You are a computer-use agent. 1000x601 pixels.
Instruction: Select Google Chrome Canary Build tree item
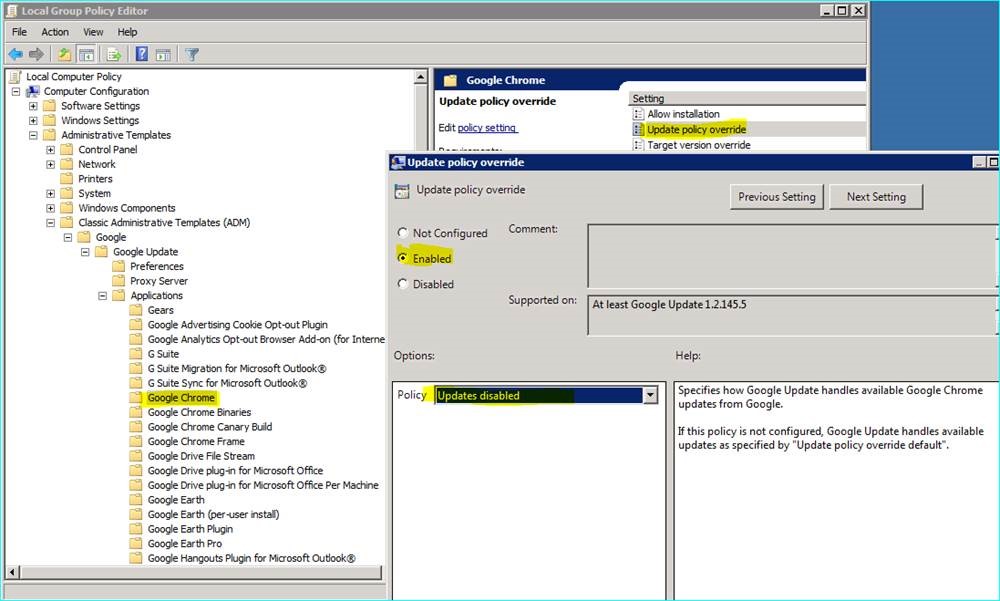210,427
